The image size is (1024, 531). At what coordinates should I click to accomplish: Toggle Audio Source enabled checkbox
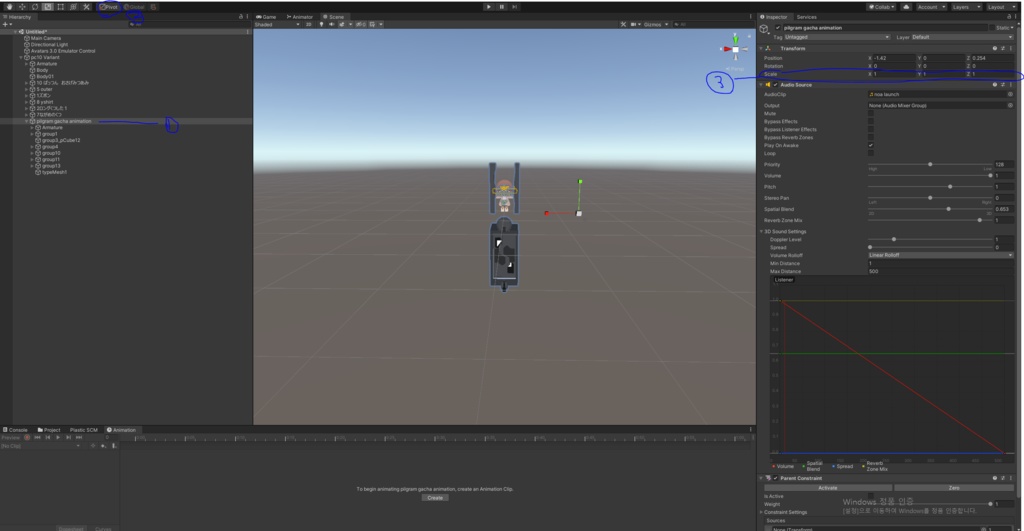click(x=775, y=85)
